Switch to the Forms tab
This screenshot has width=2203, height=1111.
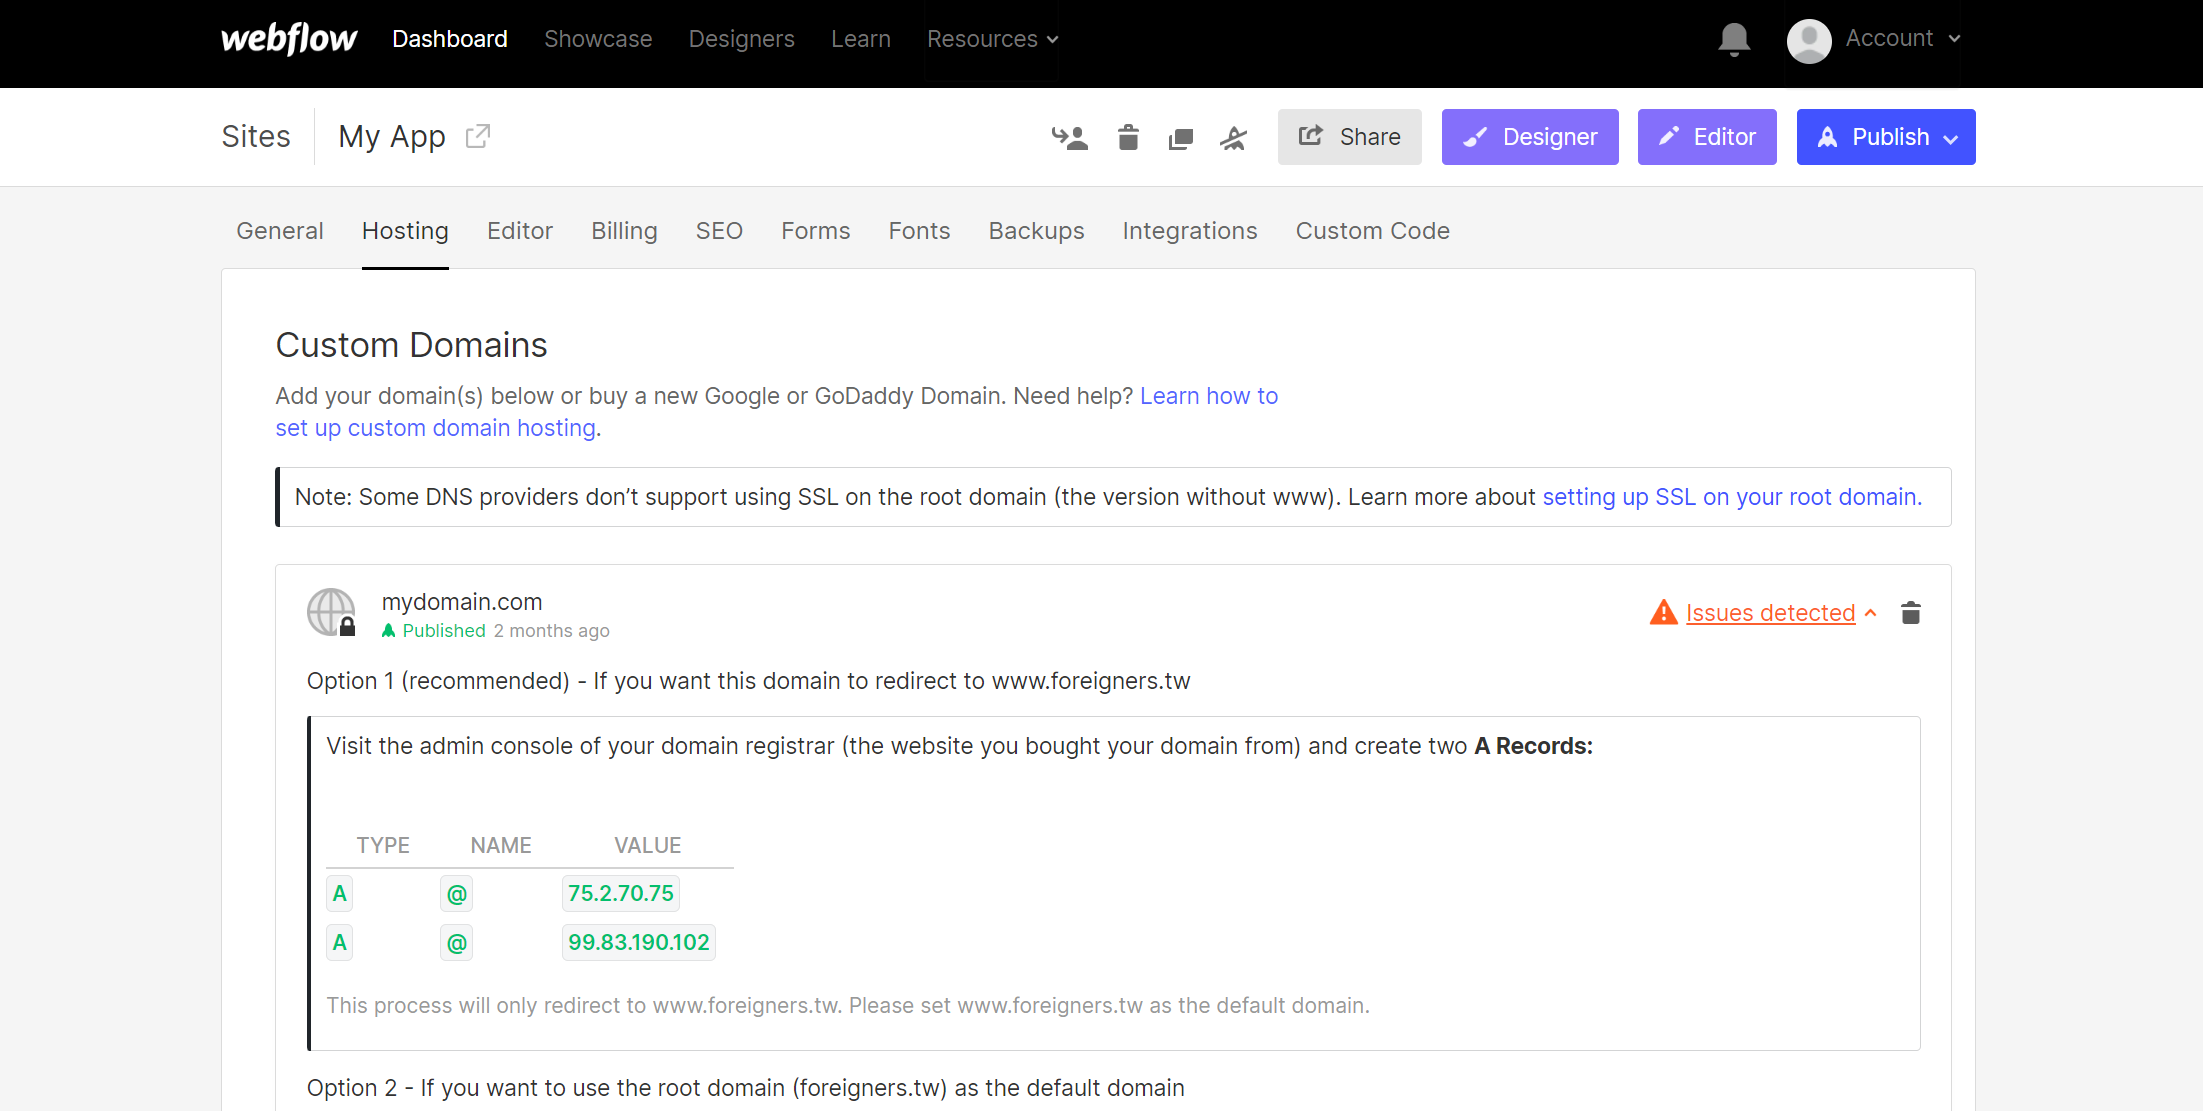click(x=816, y=231)
